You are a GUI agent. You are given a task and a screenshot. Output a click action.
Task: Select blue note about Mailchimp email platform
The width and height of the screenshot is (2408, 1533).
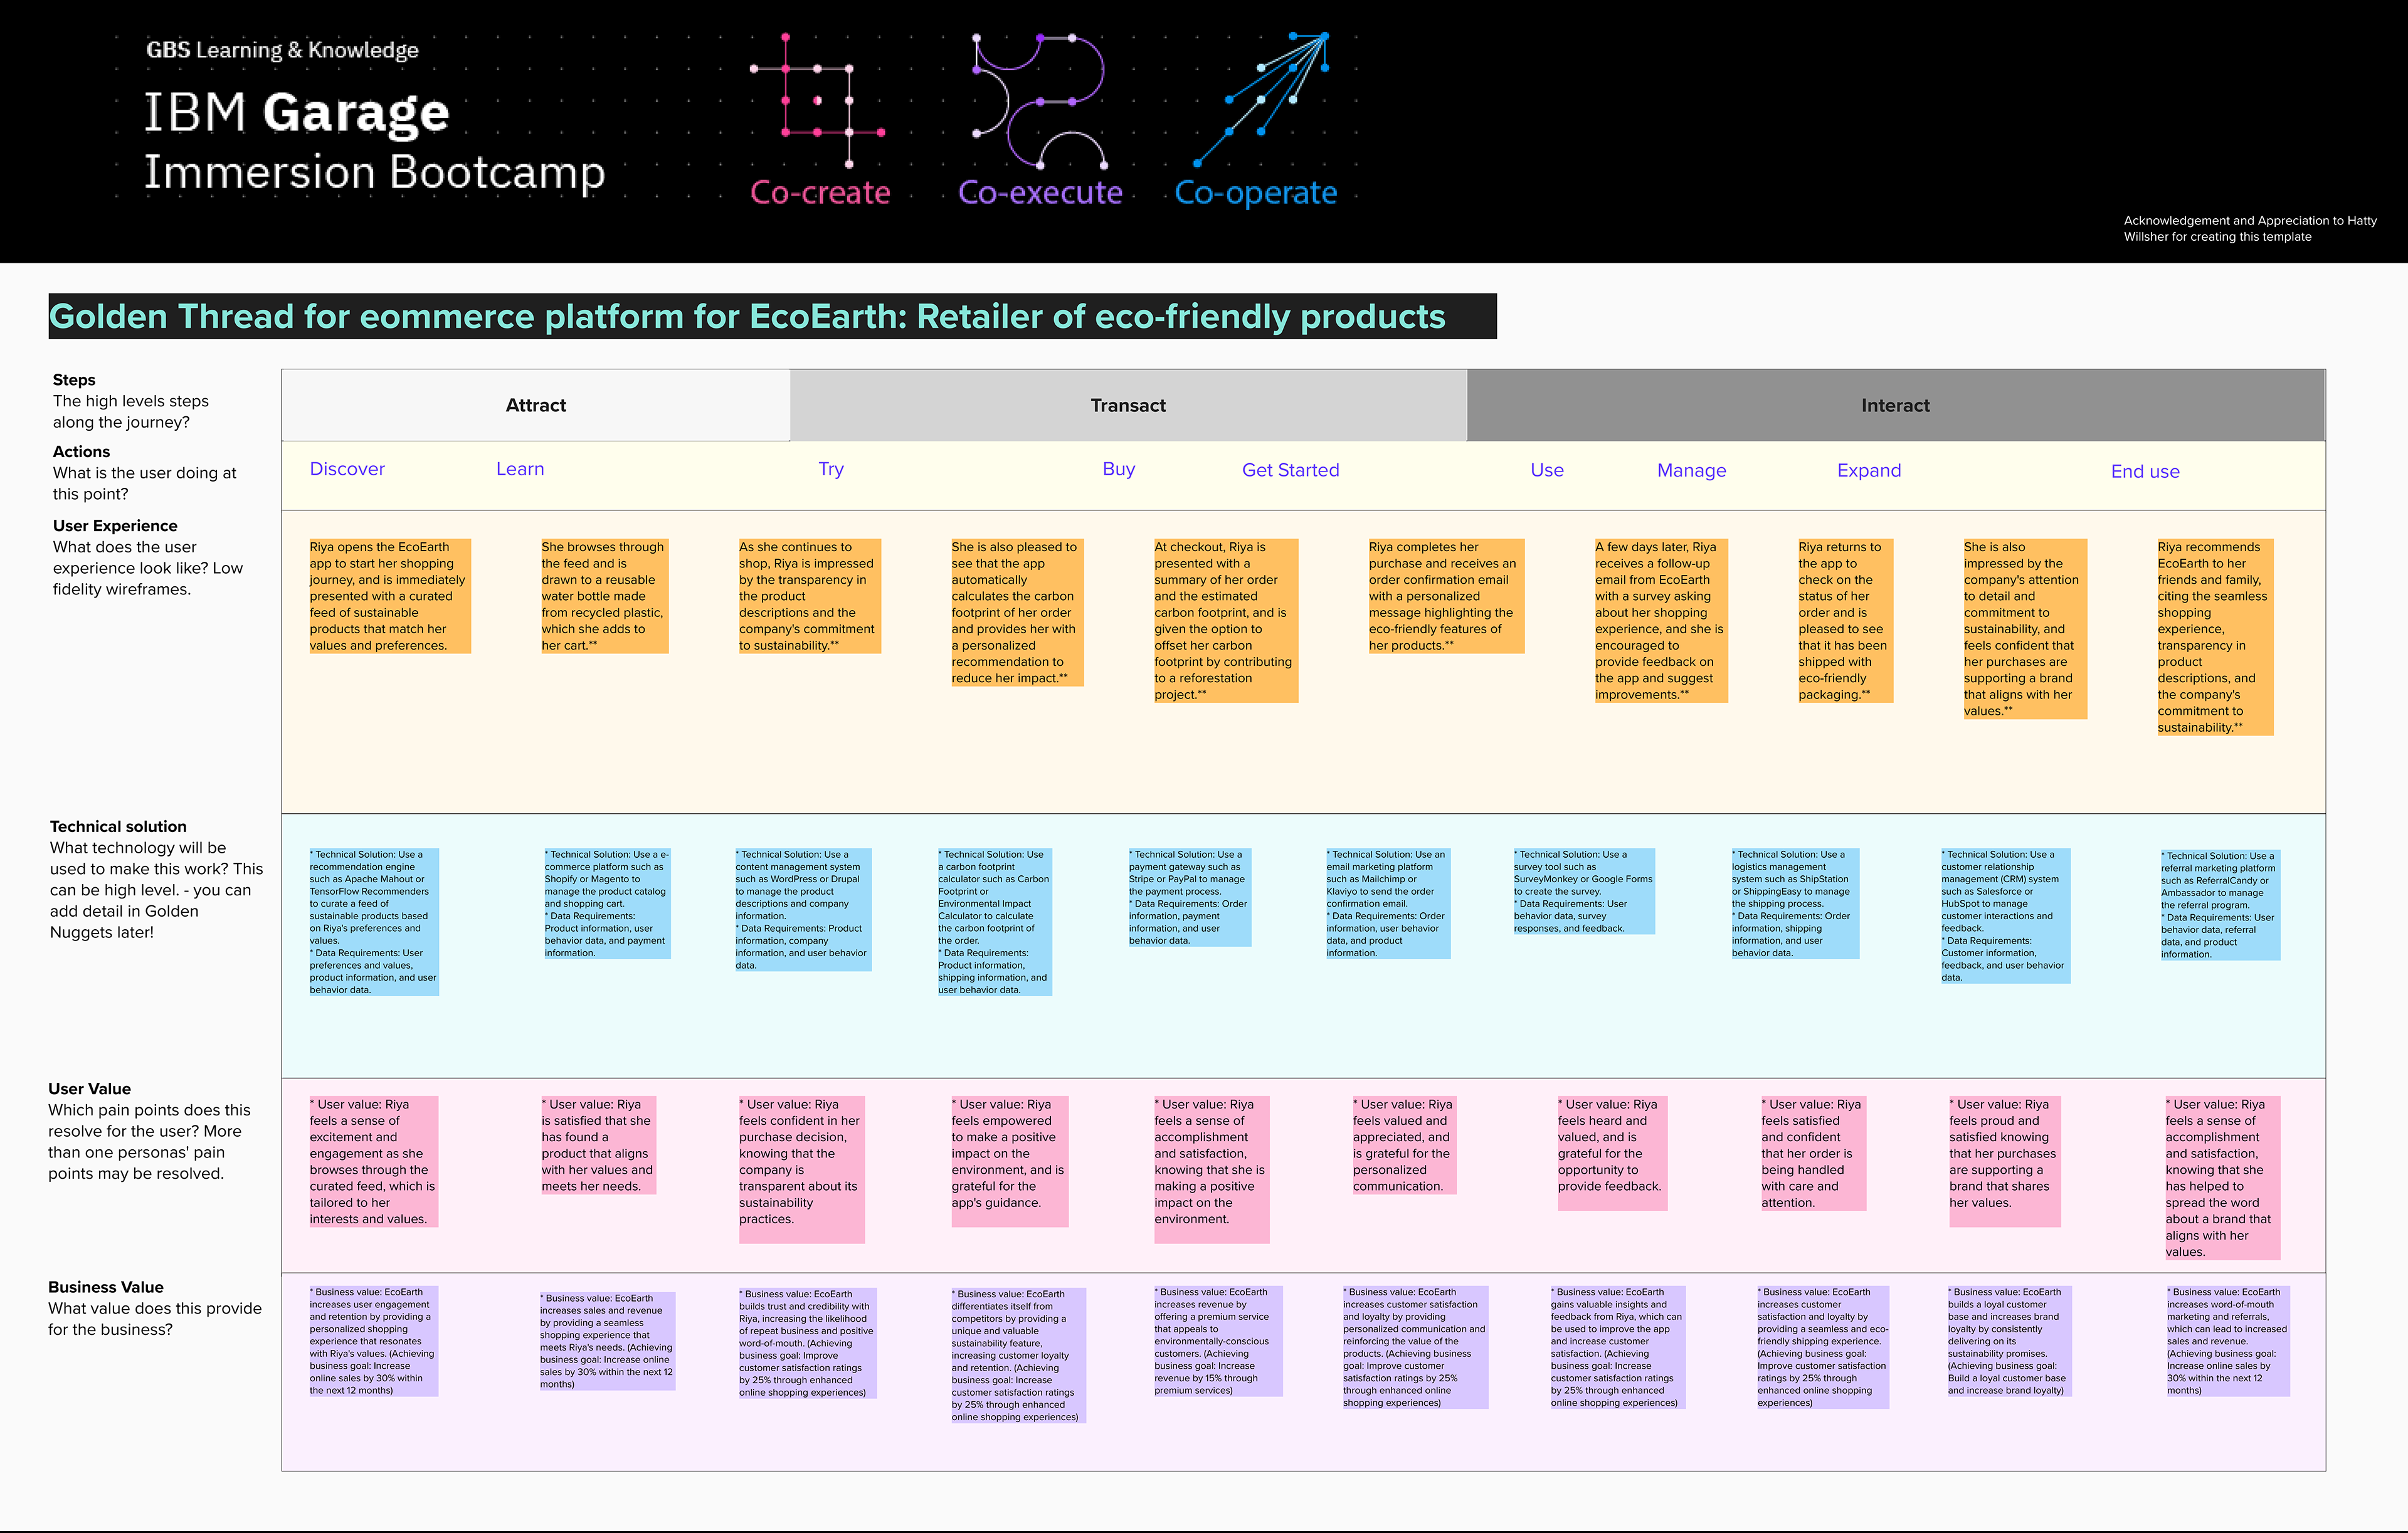[x=1387, y=904]
